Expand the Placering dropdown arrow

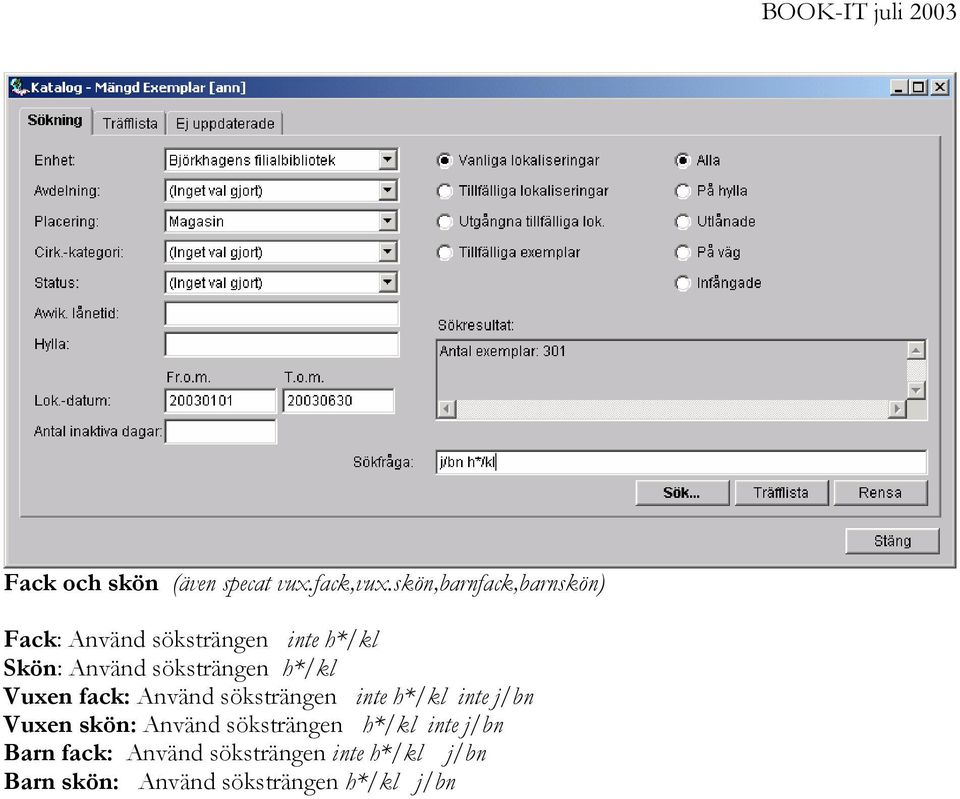[387, 221]
